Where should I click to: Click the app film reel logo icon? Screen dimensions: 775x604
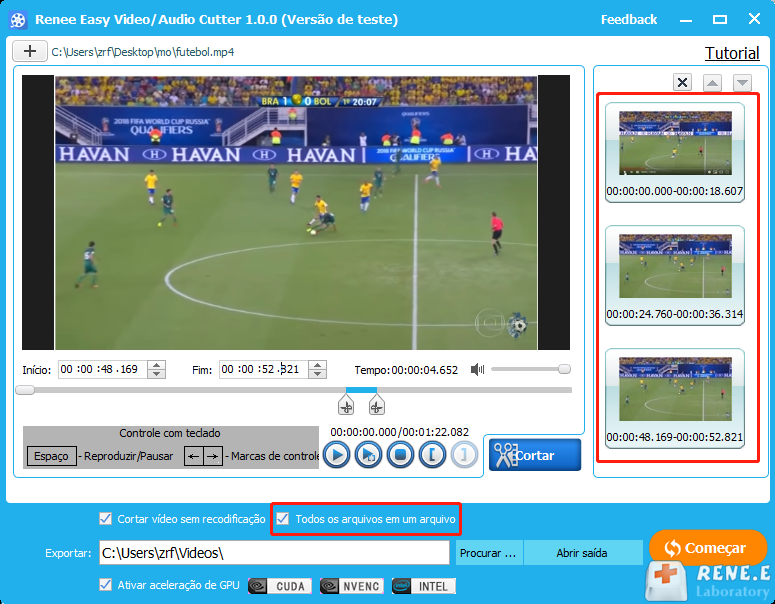tap(18, 20)
